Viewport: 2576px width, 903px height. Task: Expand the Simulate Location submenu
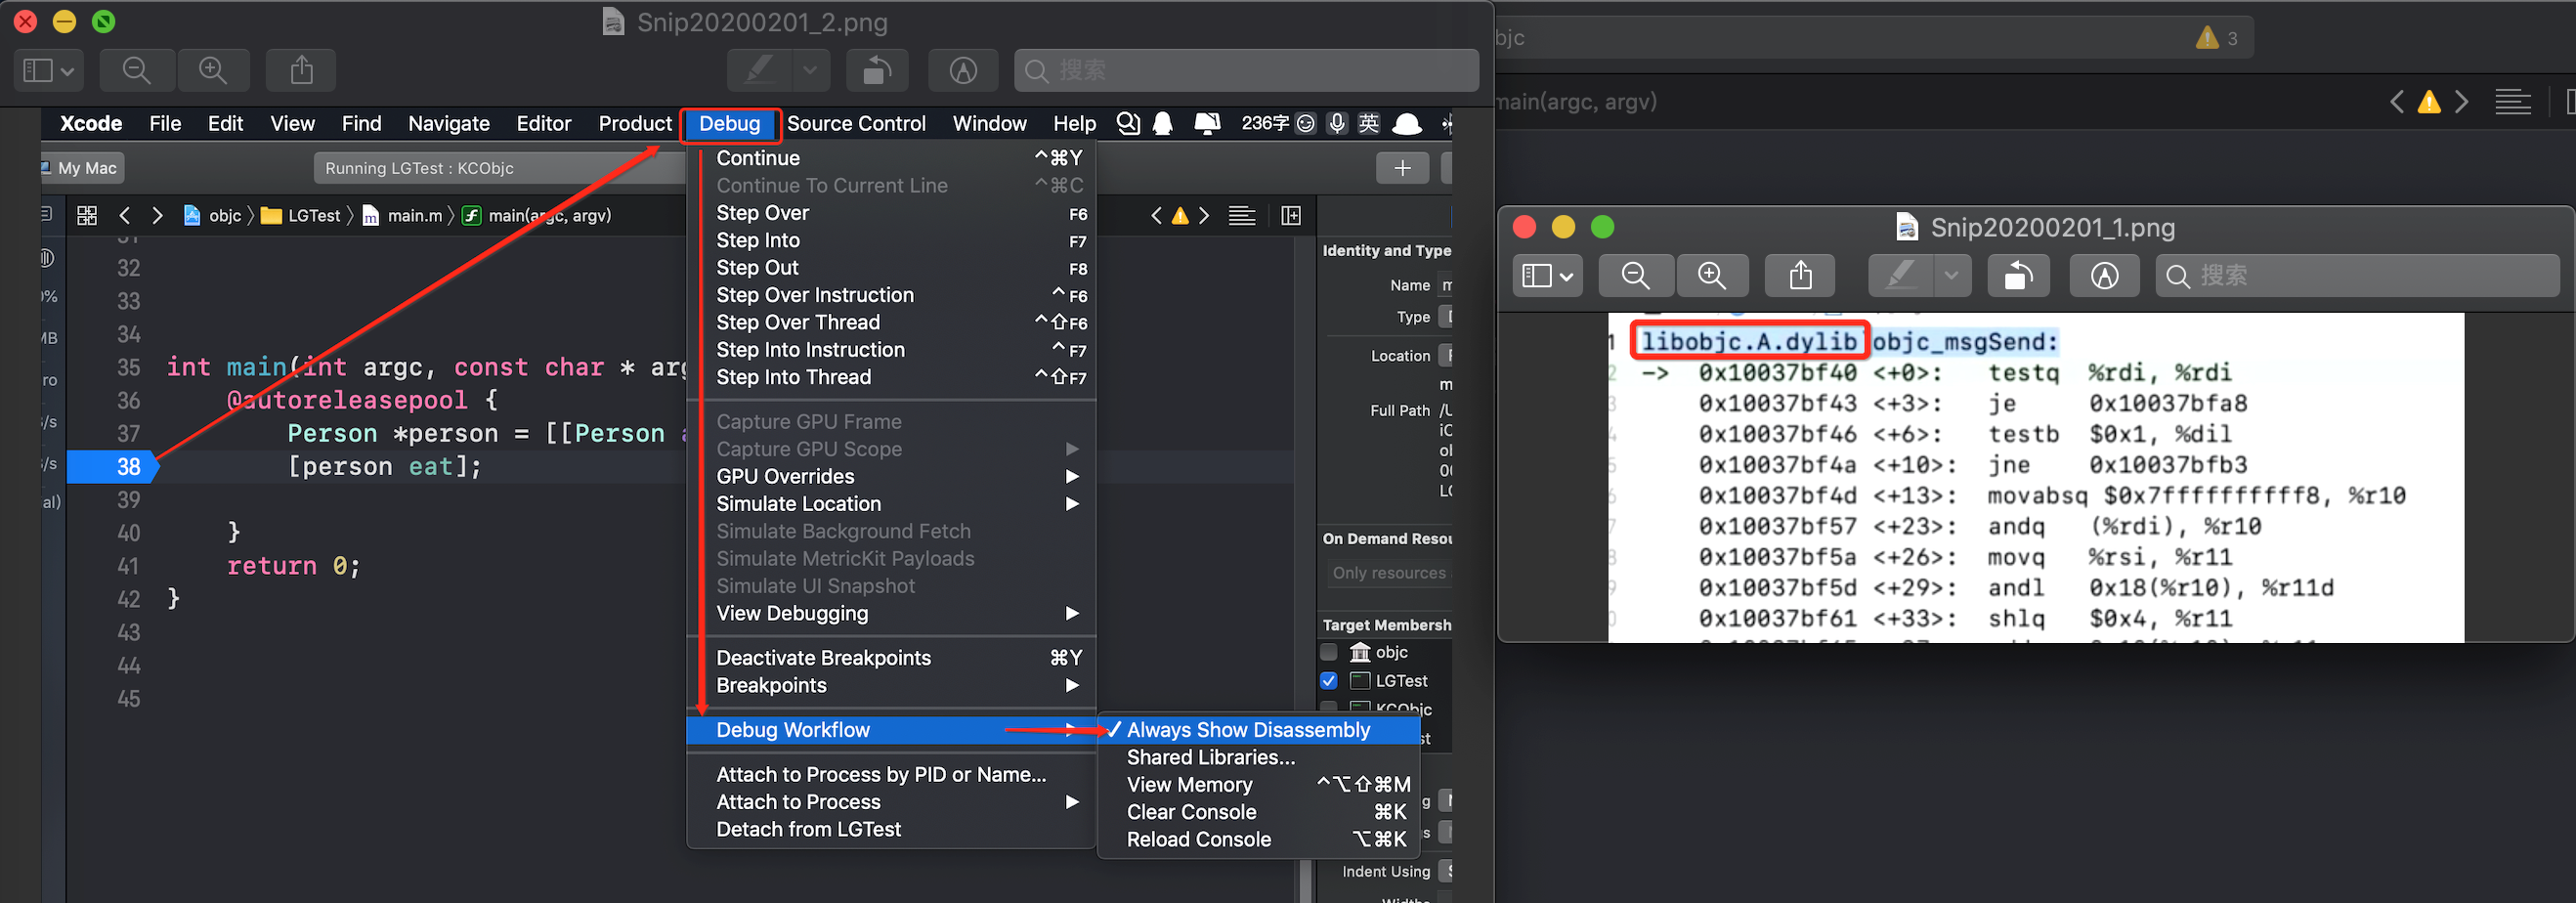point(890,504)
